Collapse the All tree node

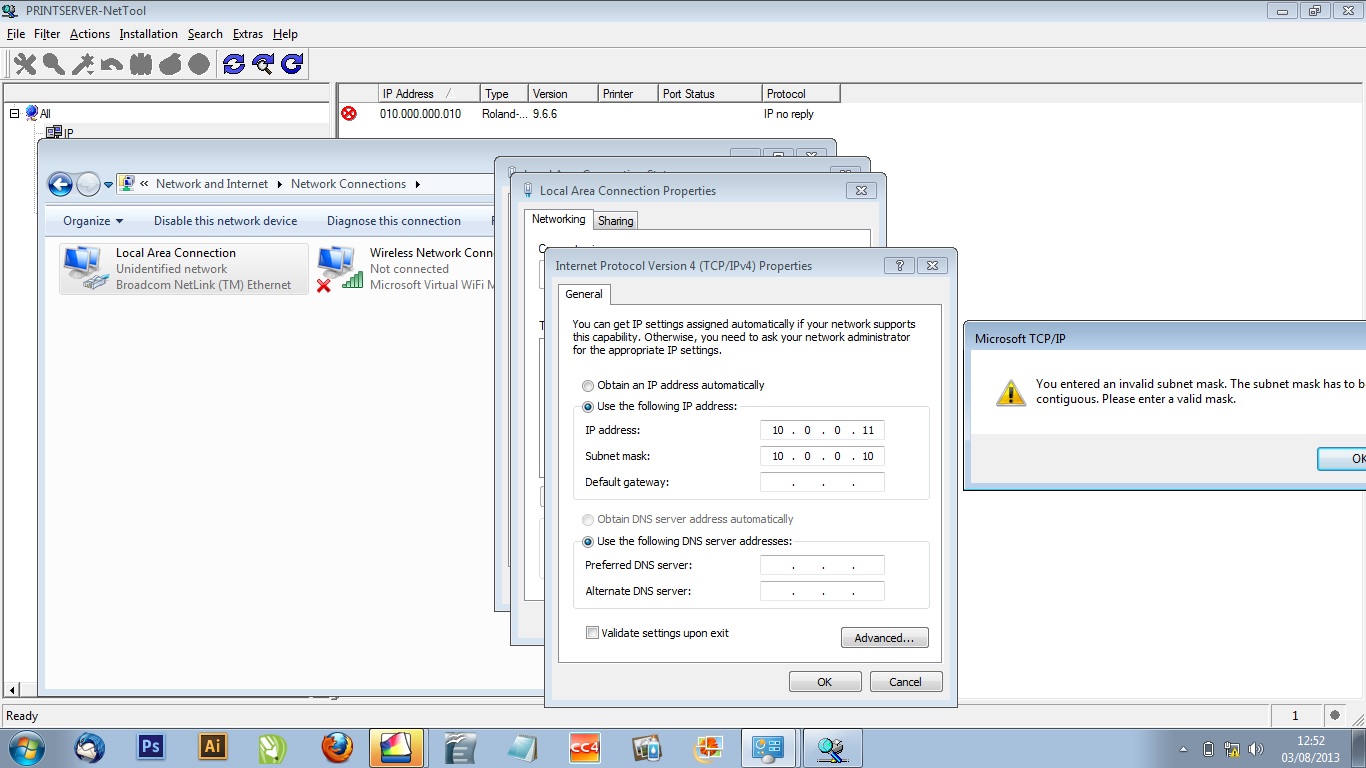pyautogui.click(x=15, y=114)
